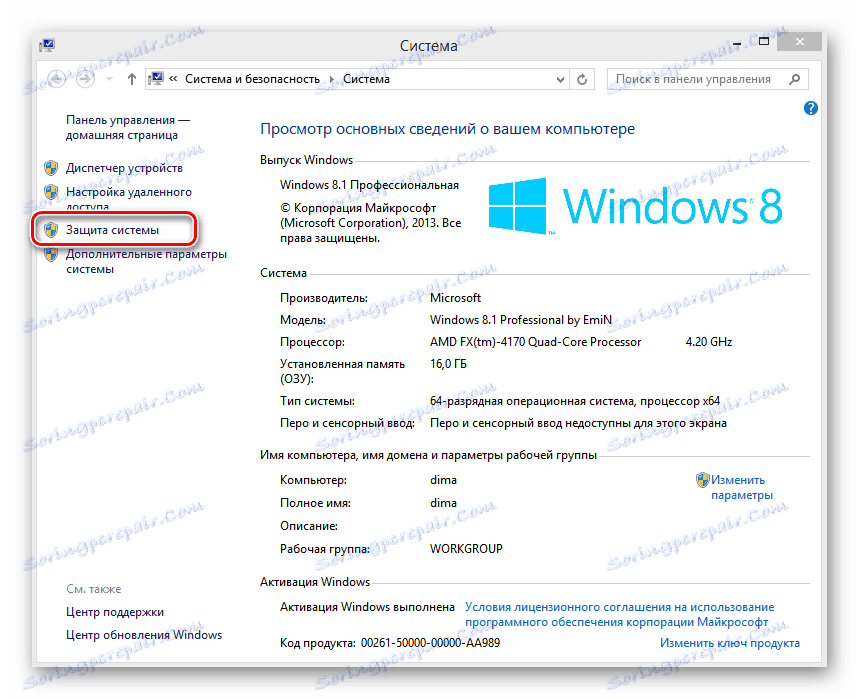Viewport: 859px width, 699px height.
Task: Expand the address bar dropdown arrow
Action: (558, 79)
